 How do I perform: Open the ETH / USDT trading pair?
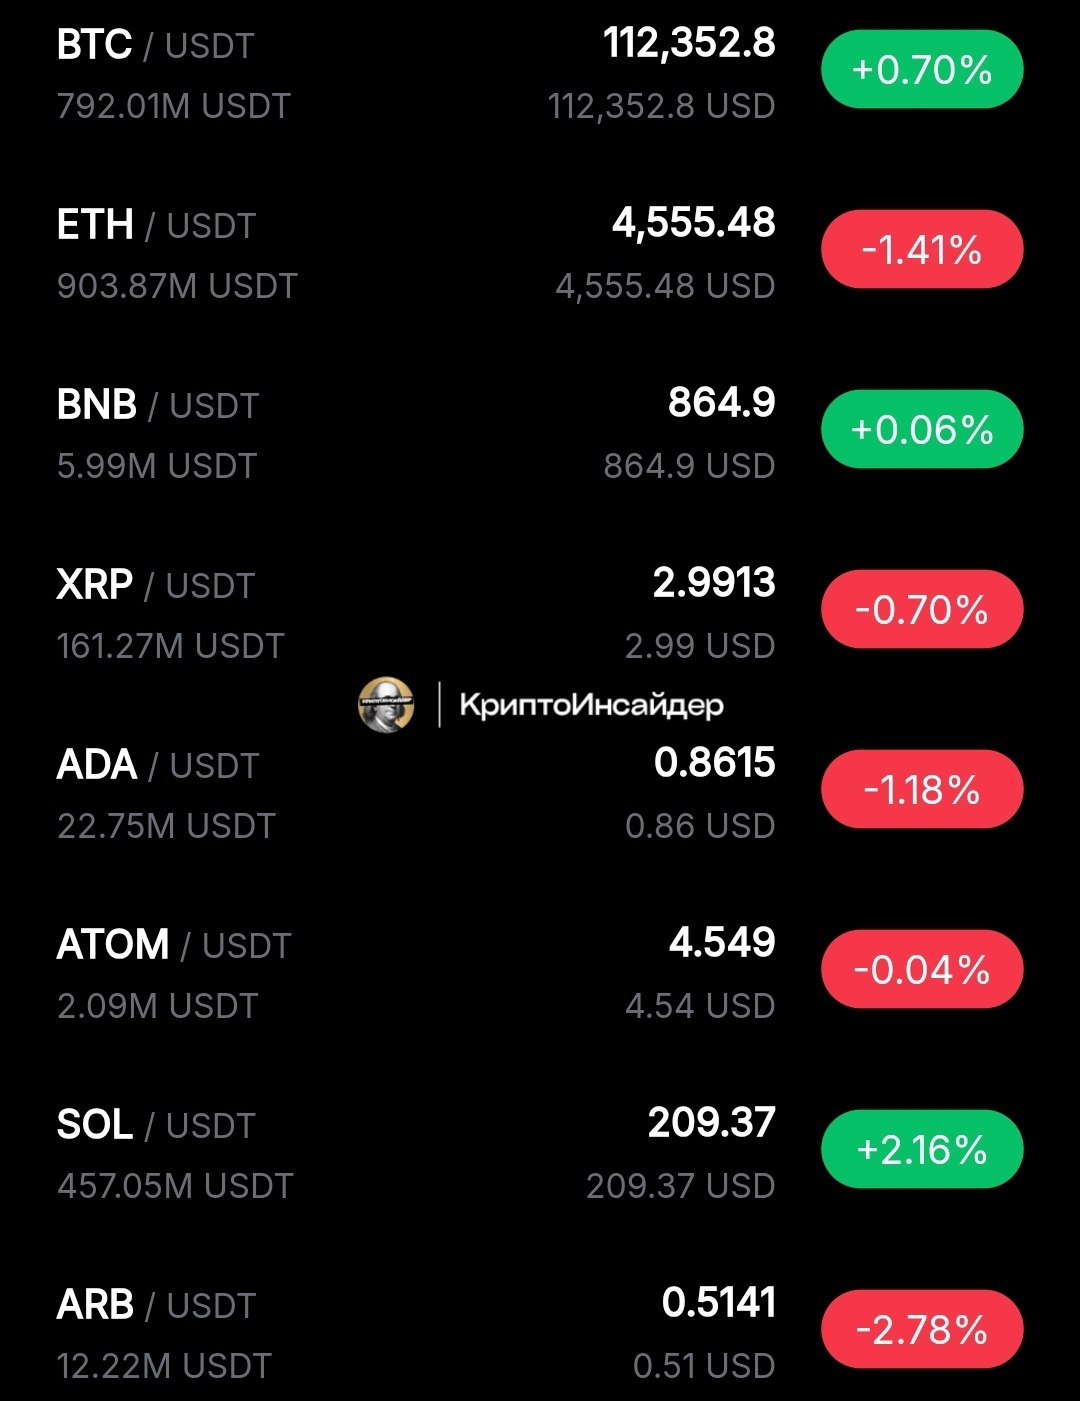tap(540, 254)
